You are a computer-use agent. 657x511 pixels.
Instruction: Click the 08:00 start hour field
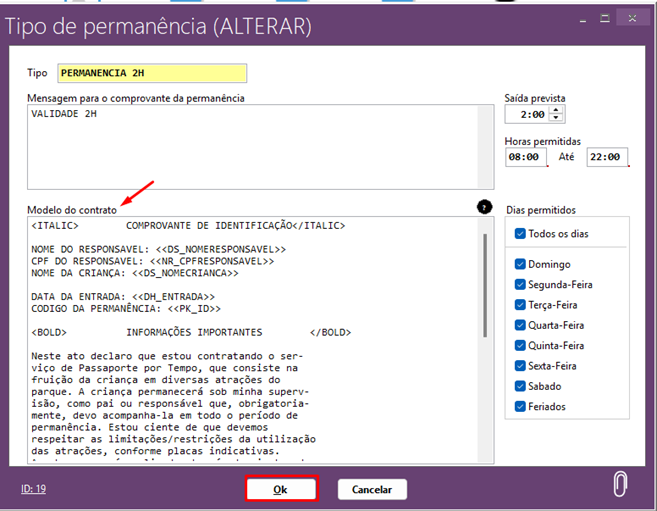[526, 157]
